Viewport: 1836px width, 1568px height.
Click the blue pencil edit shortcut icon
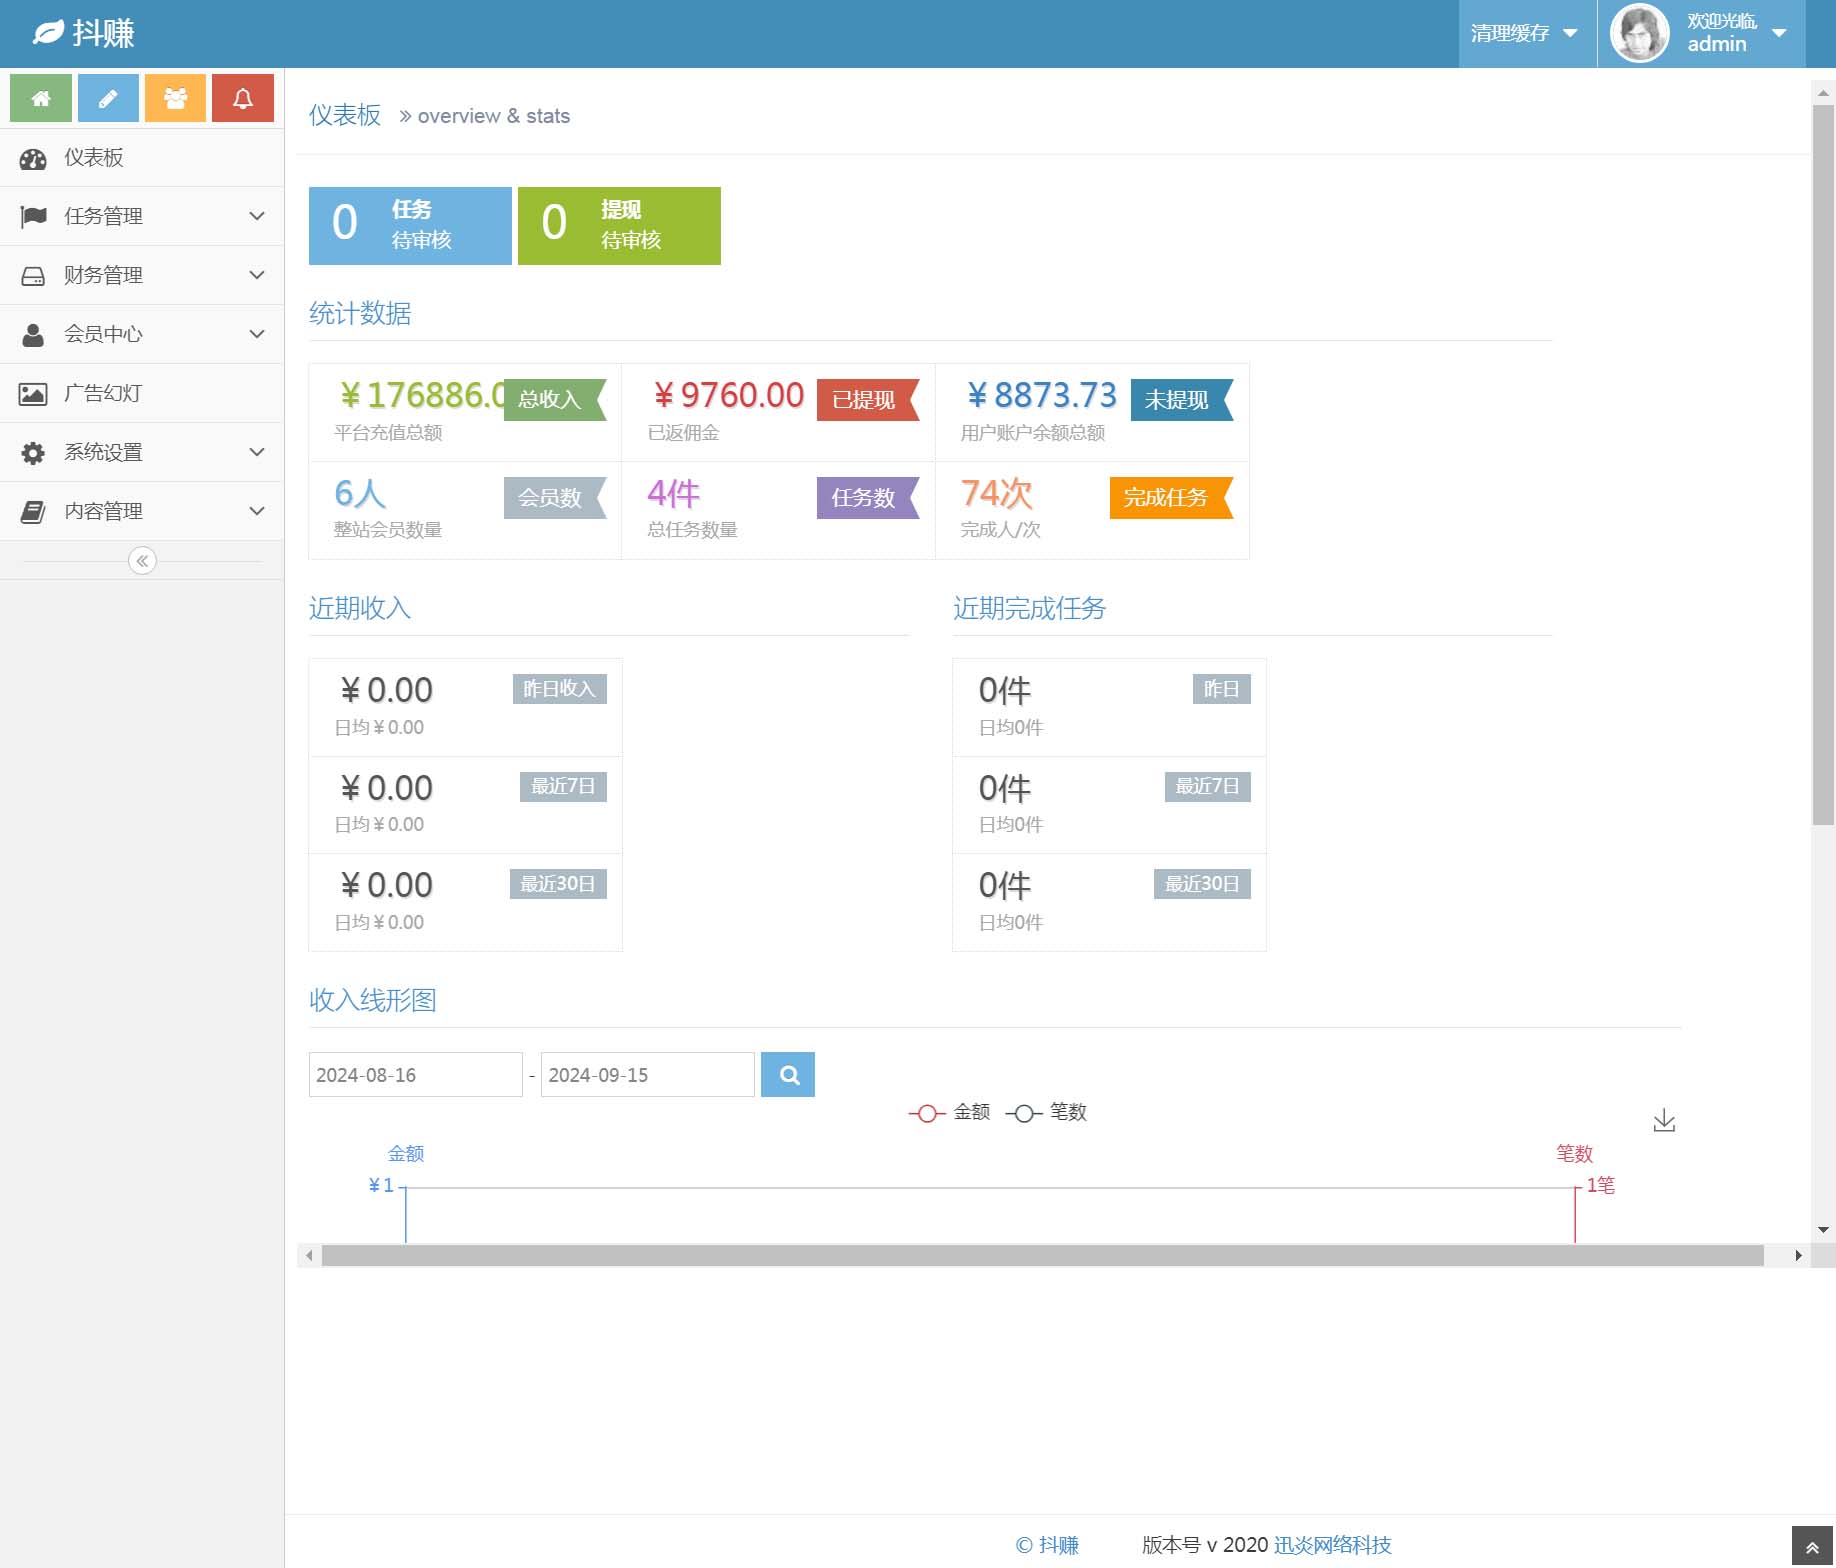point(108,98)
